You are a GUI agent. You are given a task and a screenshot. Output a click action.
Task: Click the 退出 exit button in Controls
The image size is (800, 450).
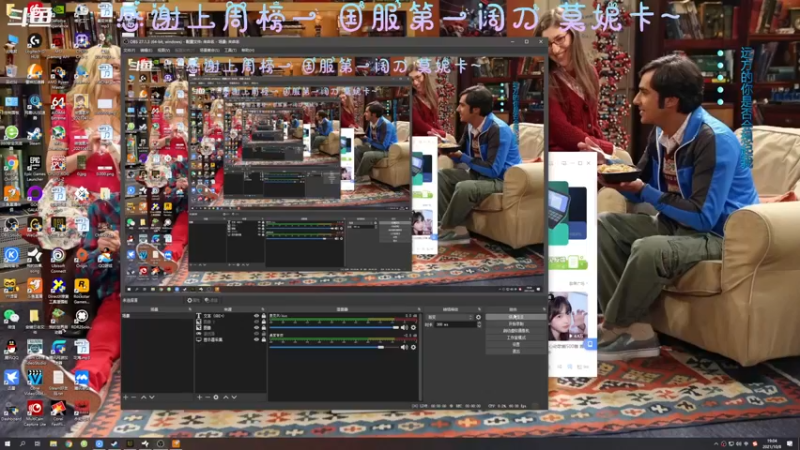(516, 351)
